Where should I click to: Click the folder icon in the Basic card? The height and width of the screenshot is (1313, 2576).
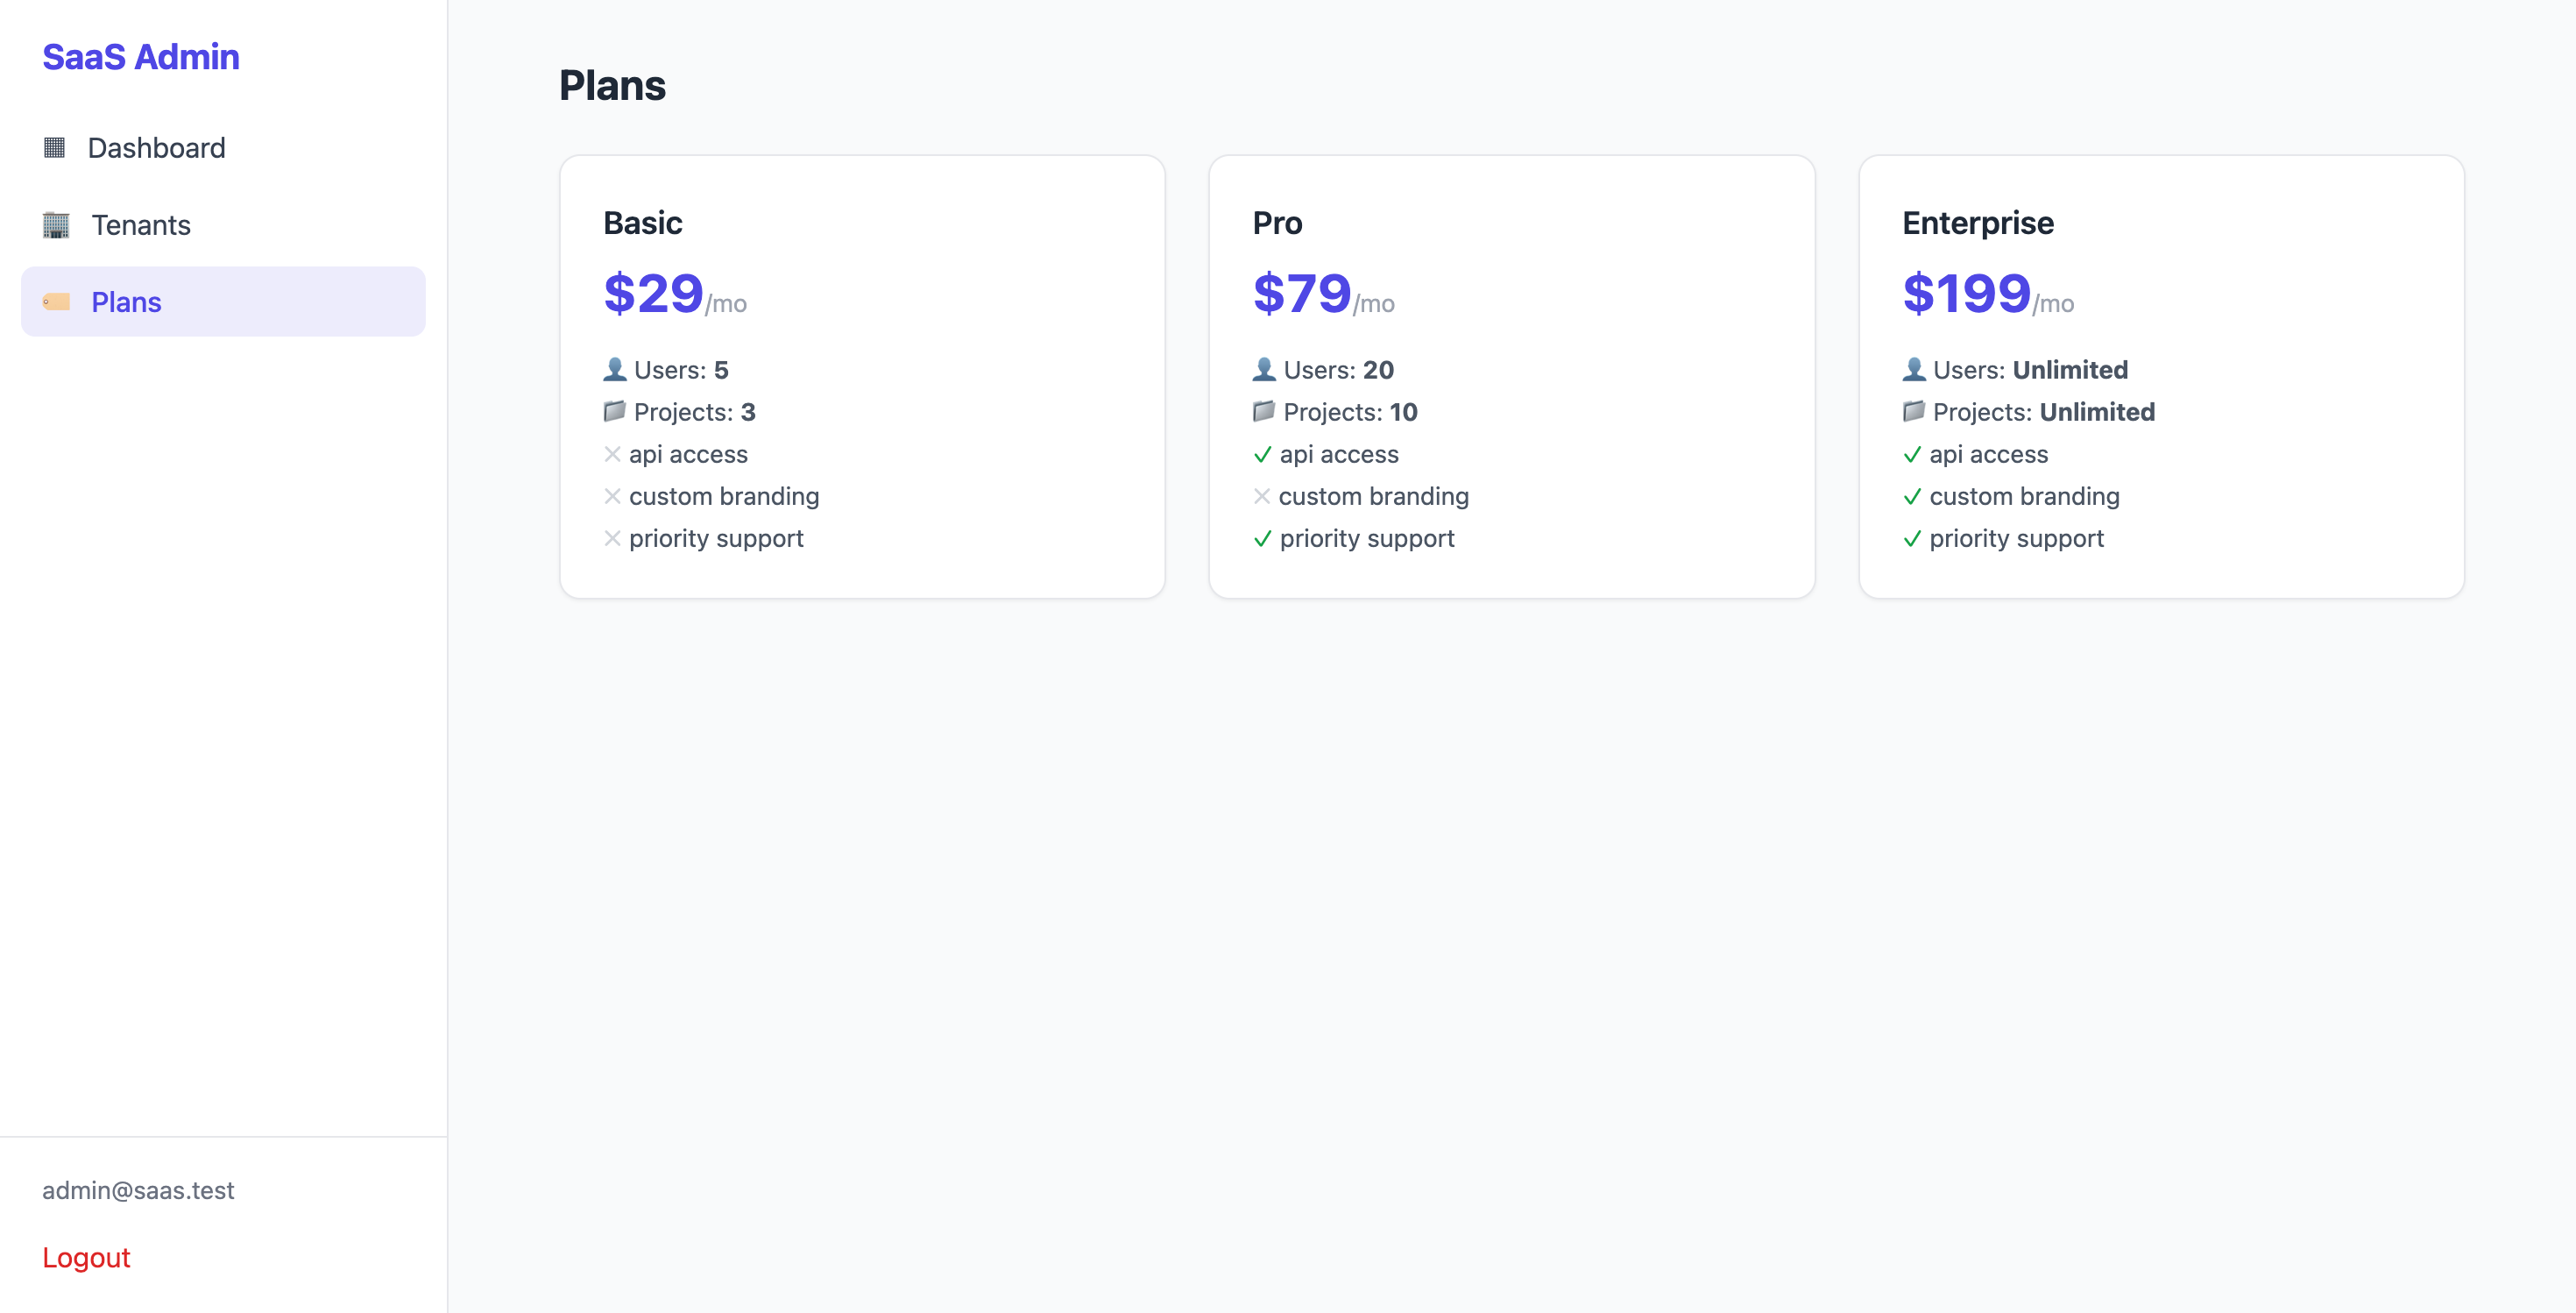click(615, 411)
